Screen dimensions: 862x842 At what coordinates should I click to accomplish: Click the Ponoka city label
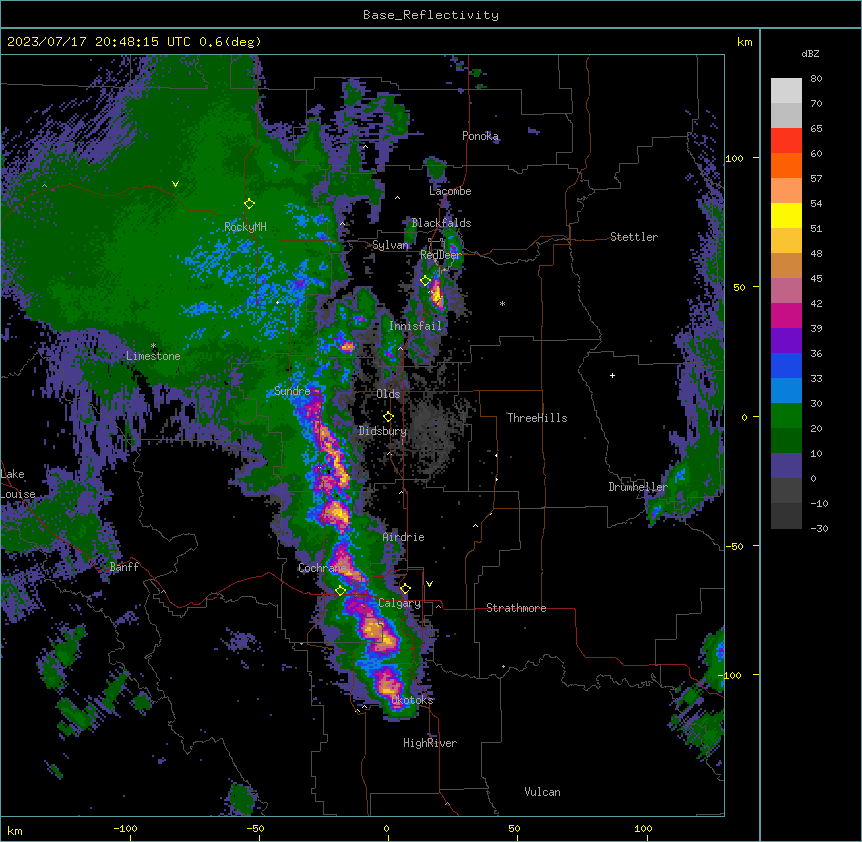[x=480, y=136]
